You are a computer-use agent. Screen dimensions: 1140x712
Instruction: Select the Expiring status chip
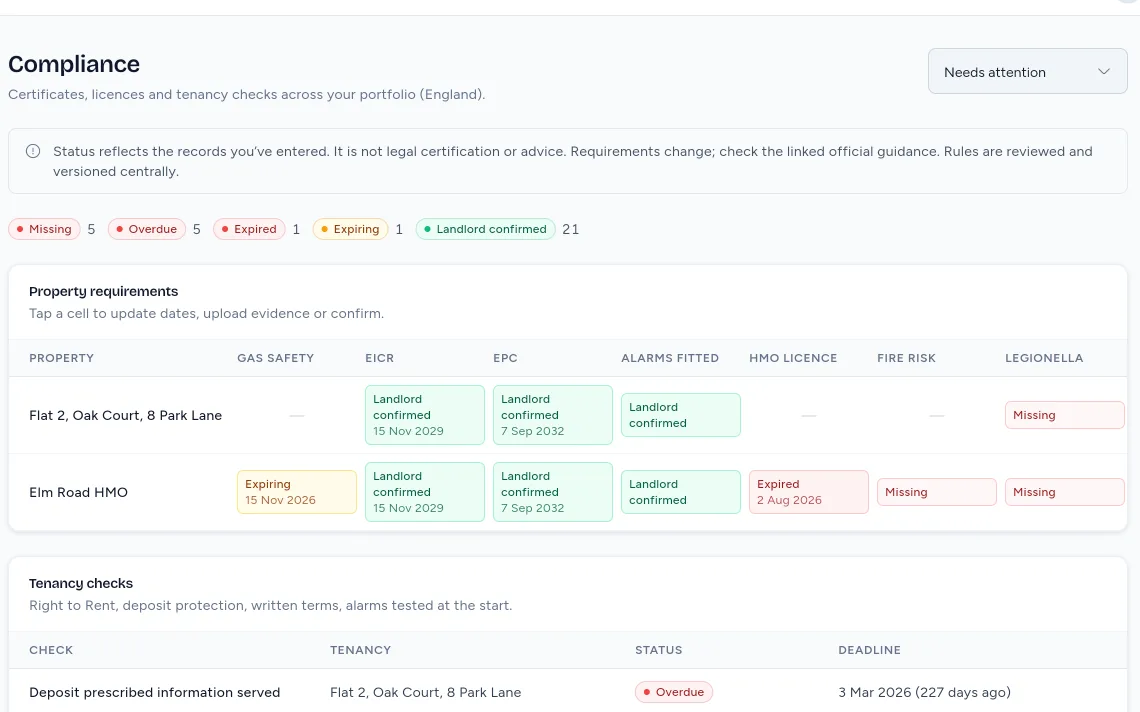pos(350,229)
